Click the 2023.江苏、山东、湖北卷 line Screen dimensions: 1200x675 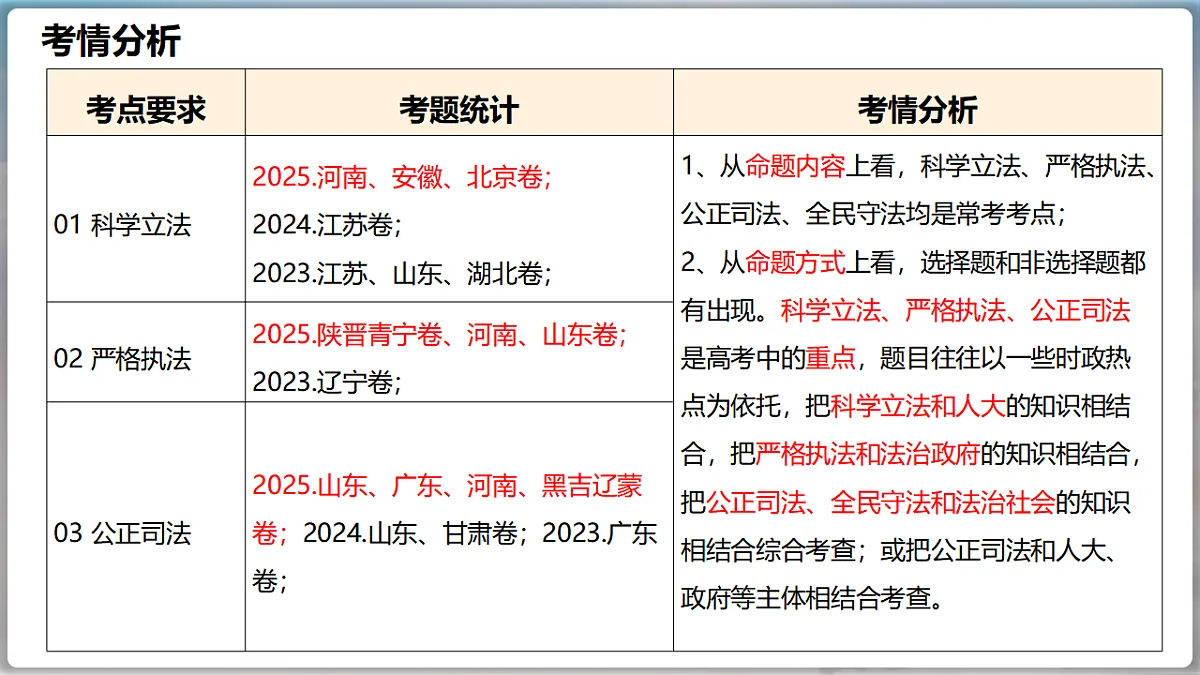click(x=402, y=273)
